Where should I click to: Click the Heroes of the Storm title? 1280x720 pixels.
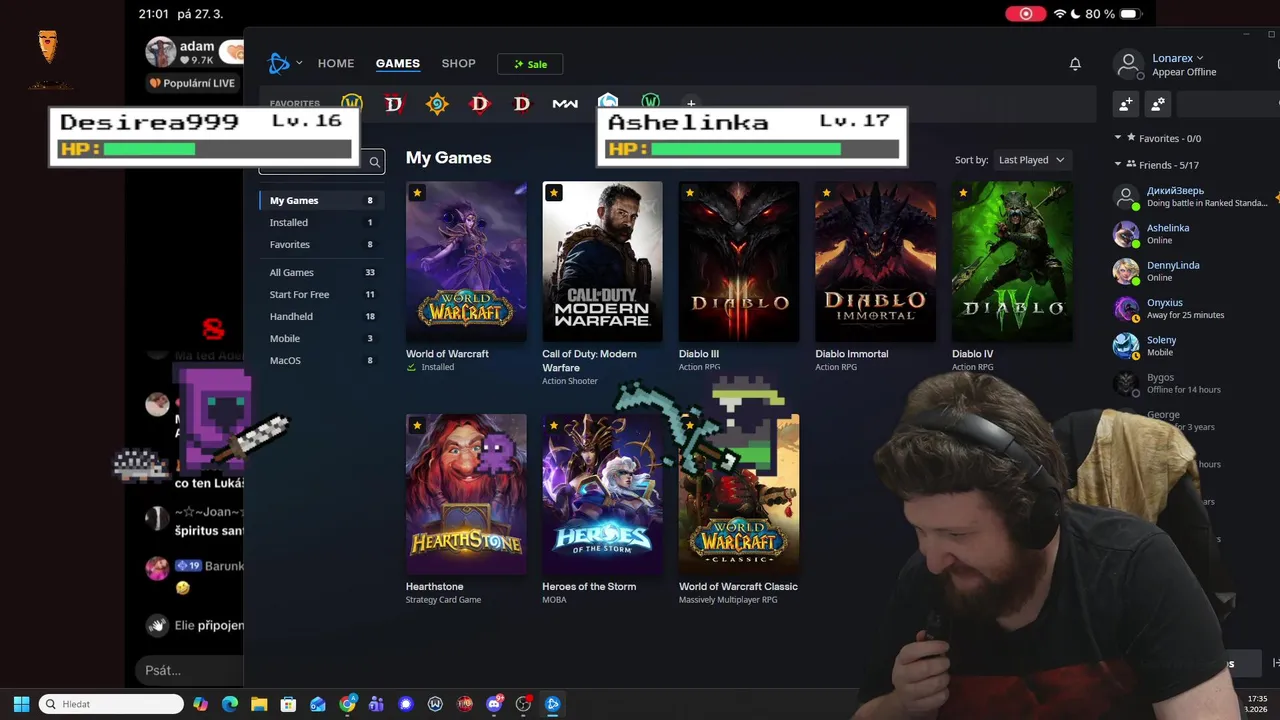[x=589, y=587]
